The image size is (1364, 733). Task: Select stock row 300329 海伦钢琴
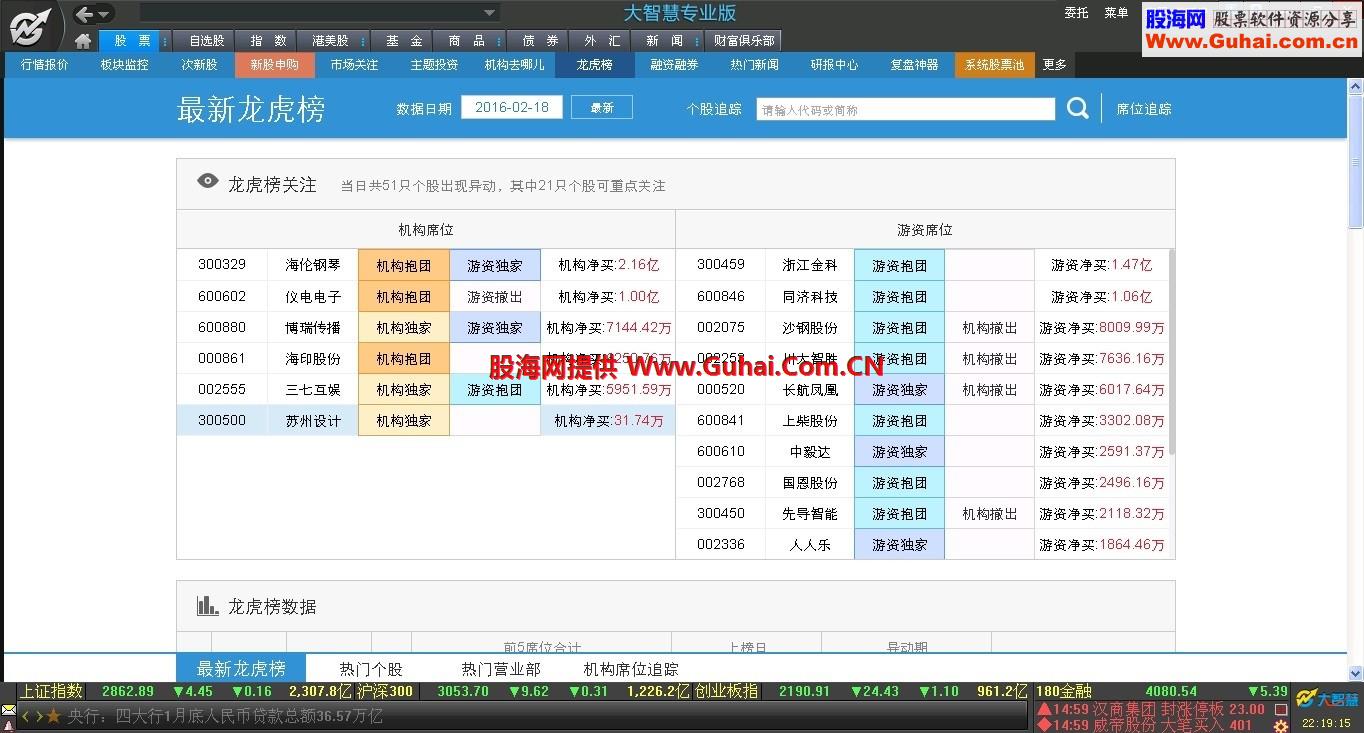[x=426, y=265]
